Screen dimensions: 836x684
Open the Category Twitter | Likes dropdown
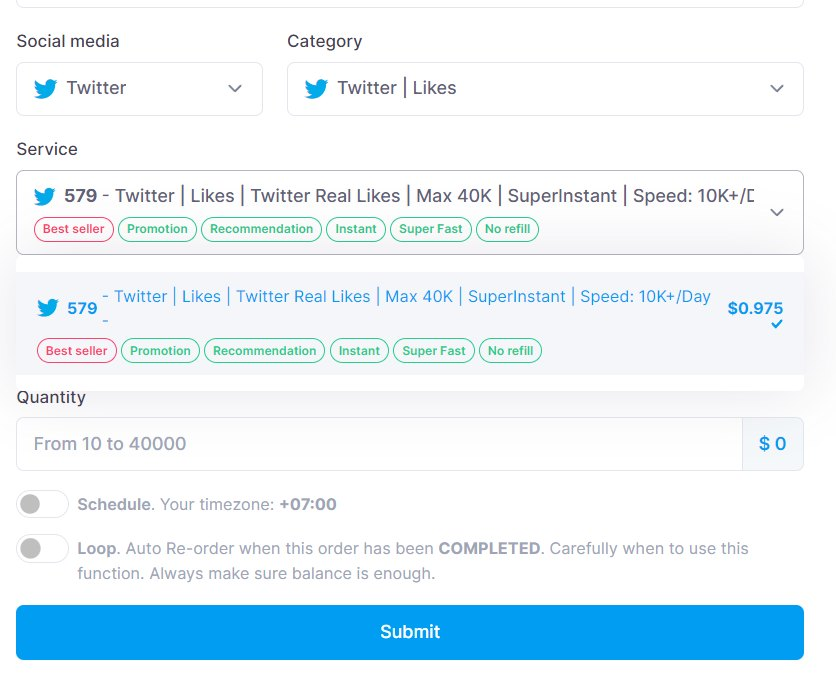545,89
